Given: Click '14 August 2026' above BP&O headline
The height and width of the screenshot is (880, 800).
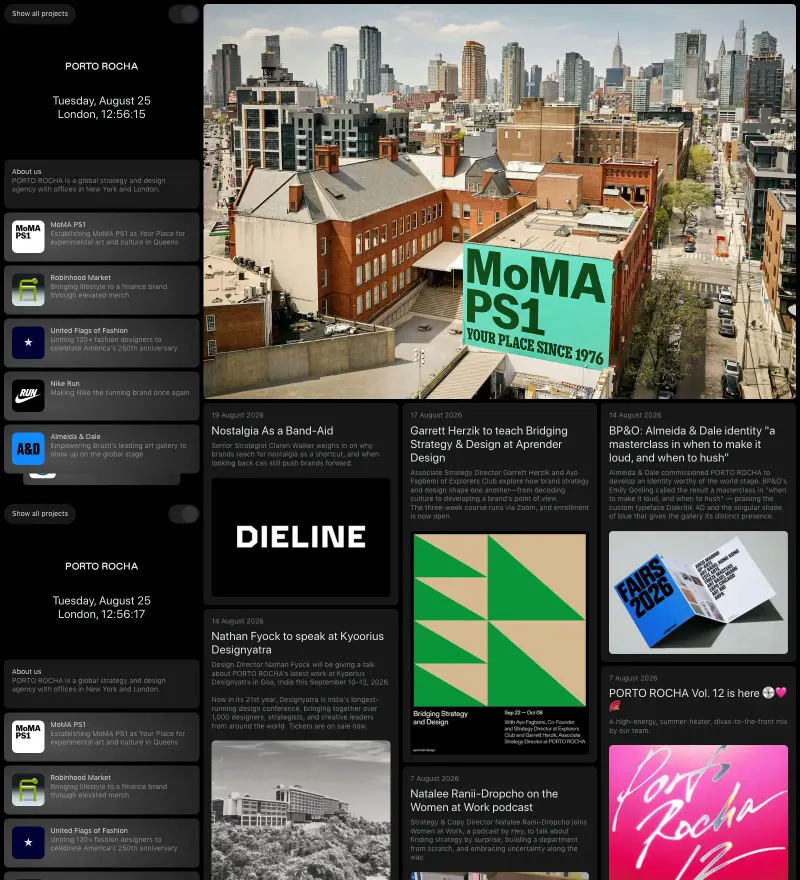Looking at the screenshot, I should [635, 415].
